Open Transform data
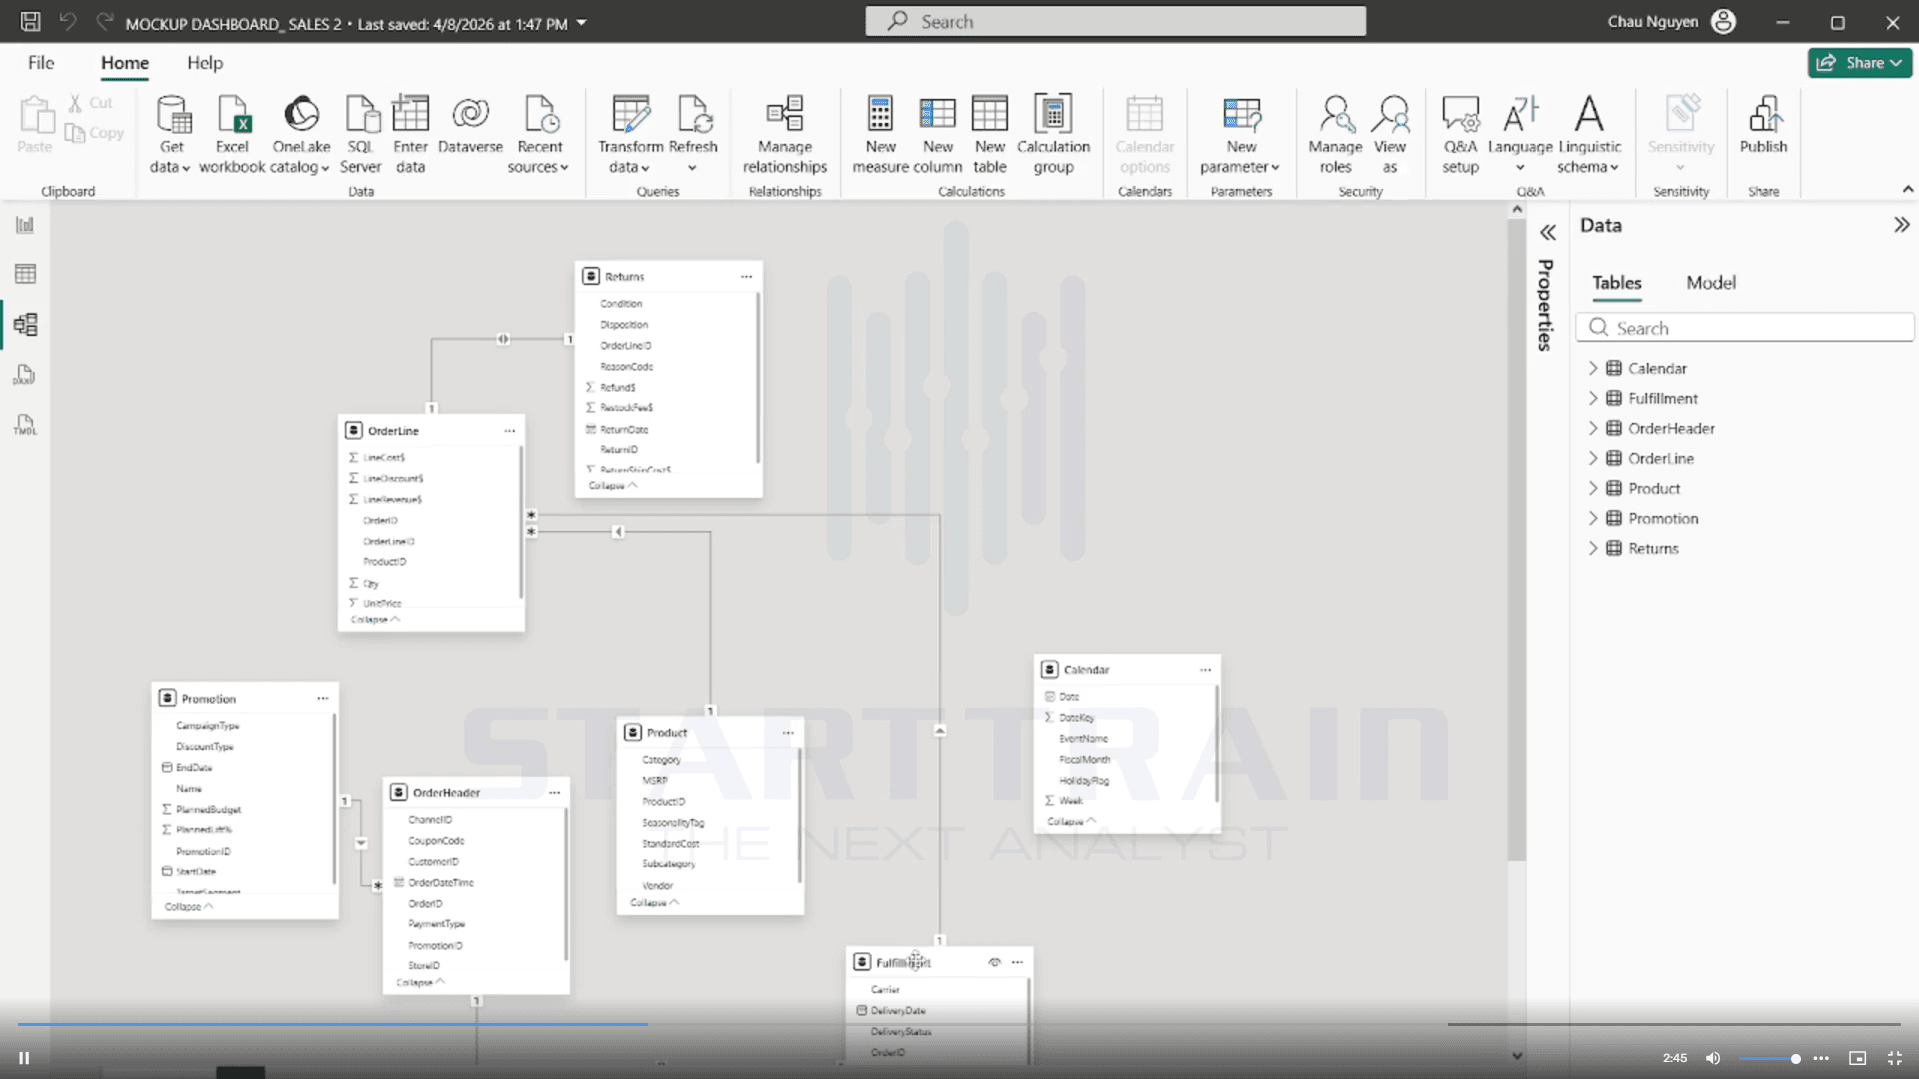The height and width of the screenshot is (1079, 1919). pos(630,135)
